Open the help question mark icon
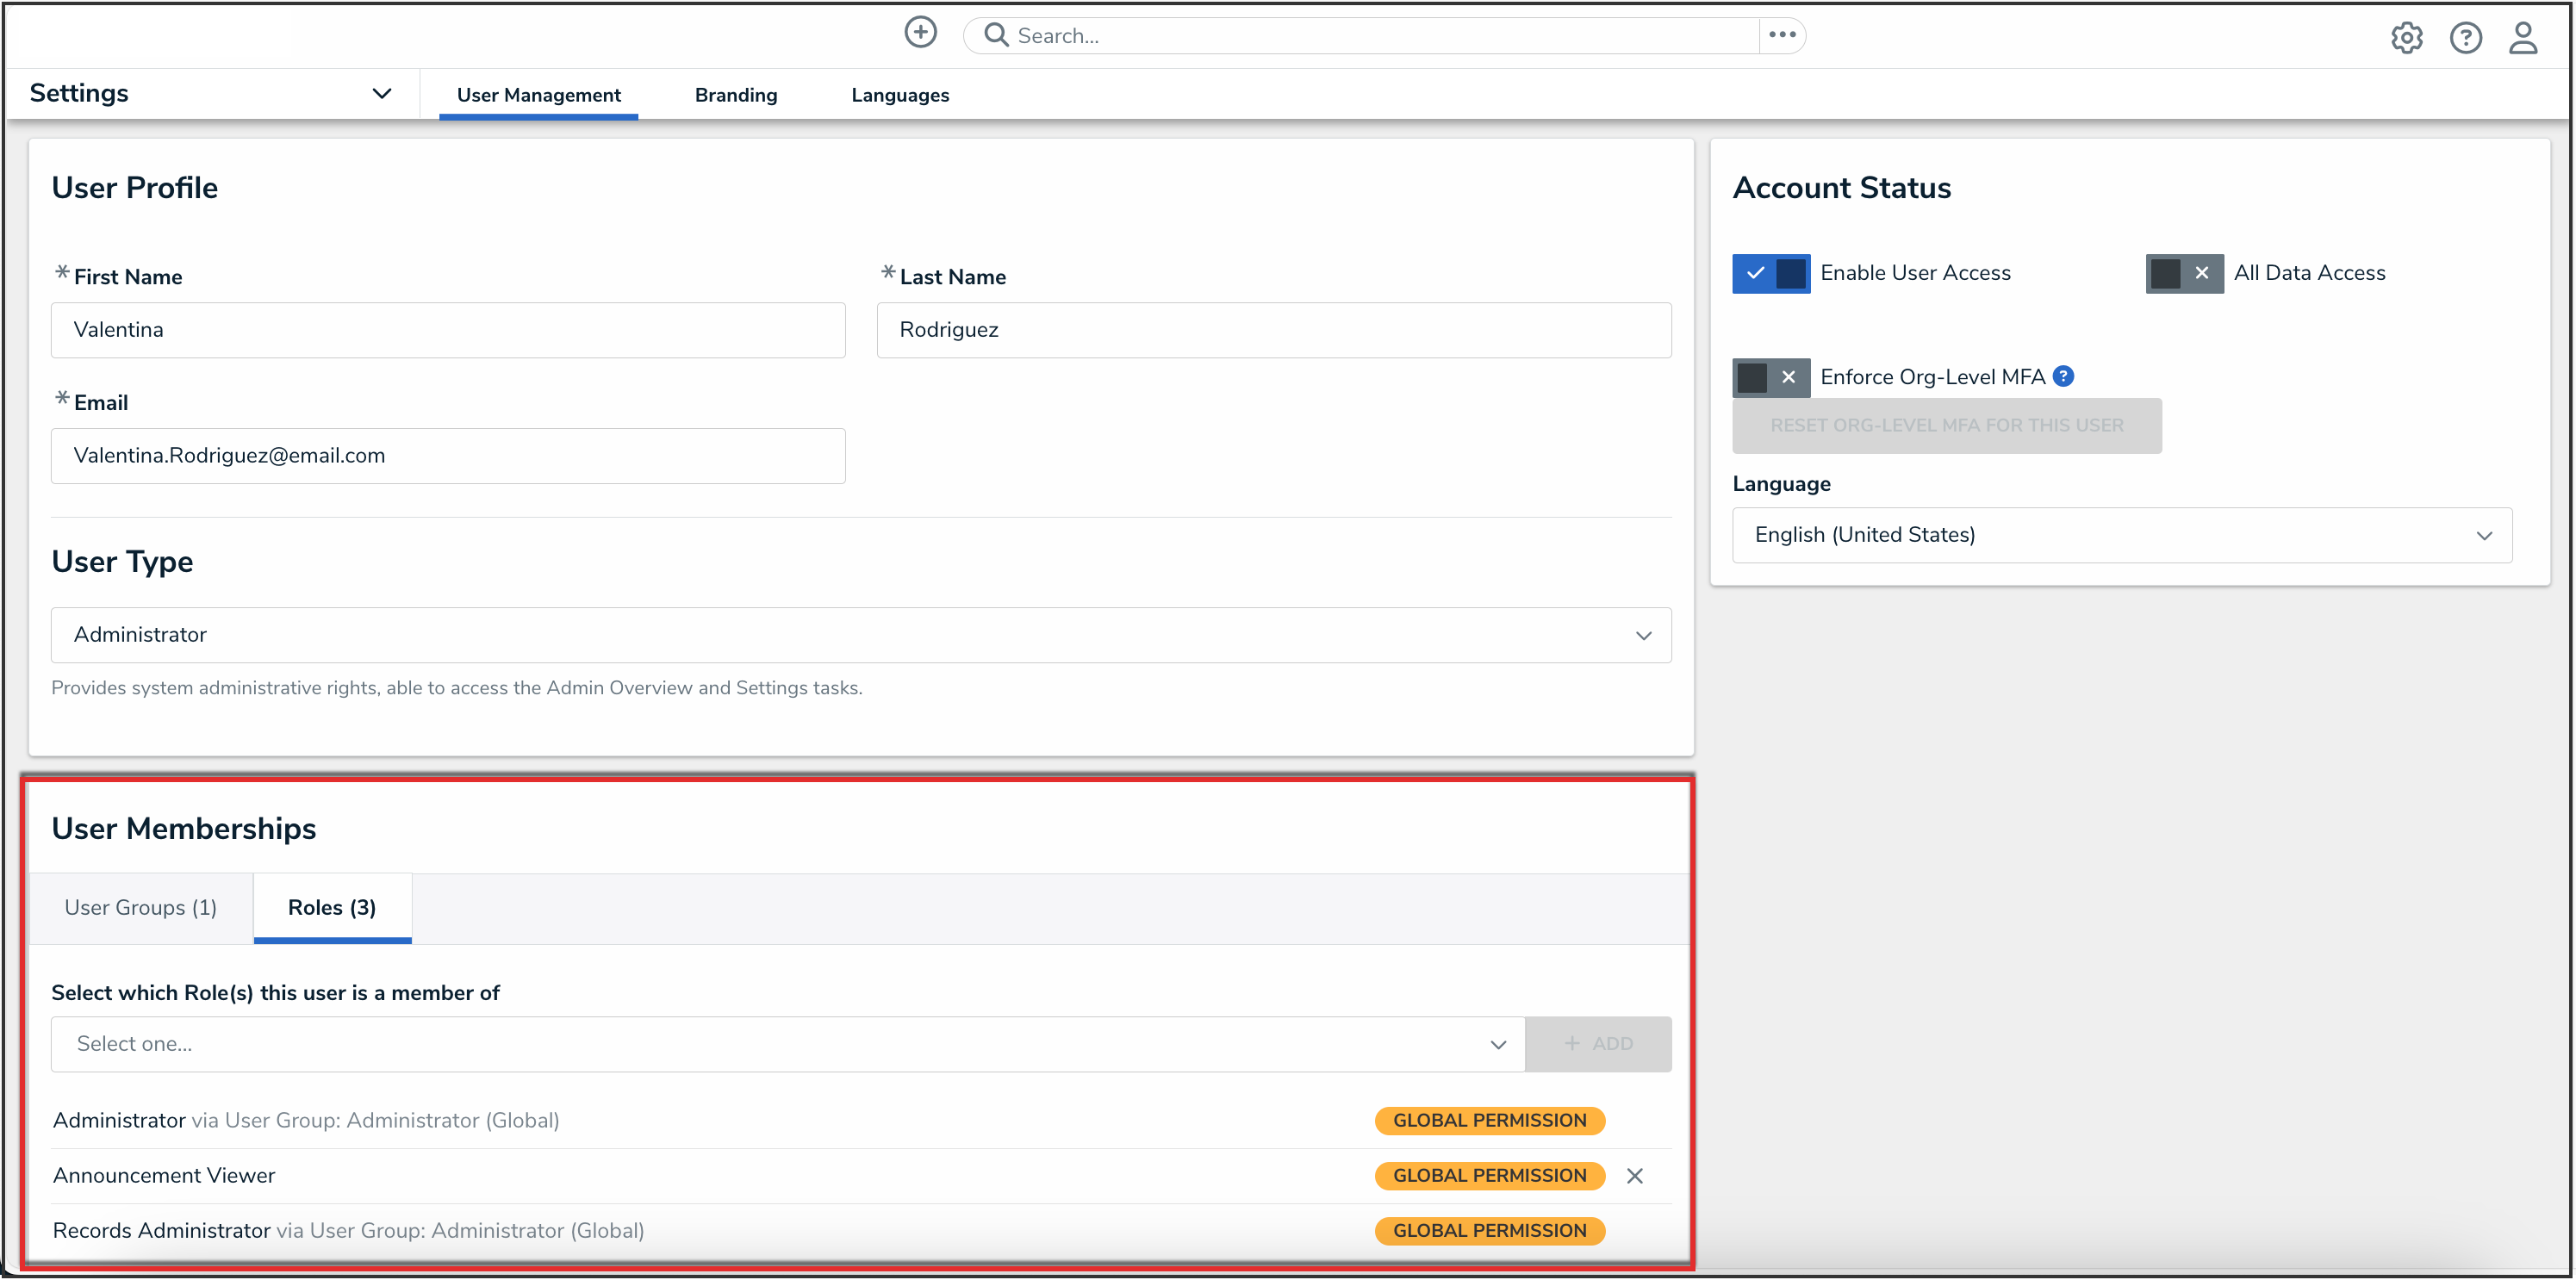The width and height of the screenshot is (2576, 1280). click(x=2465, y=38)
